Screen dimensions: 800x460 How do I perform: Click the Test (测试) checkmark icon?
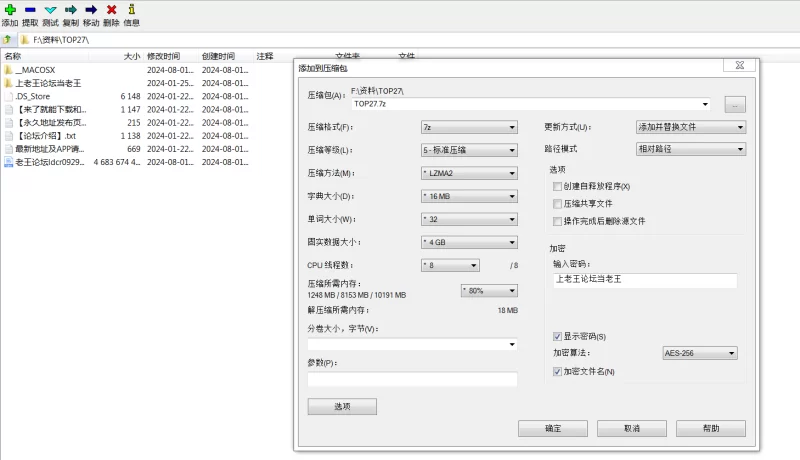pyautogui.click(x=50, y=10)
